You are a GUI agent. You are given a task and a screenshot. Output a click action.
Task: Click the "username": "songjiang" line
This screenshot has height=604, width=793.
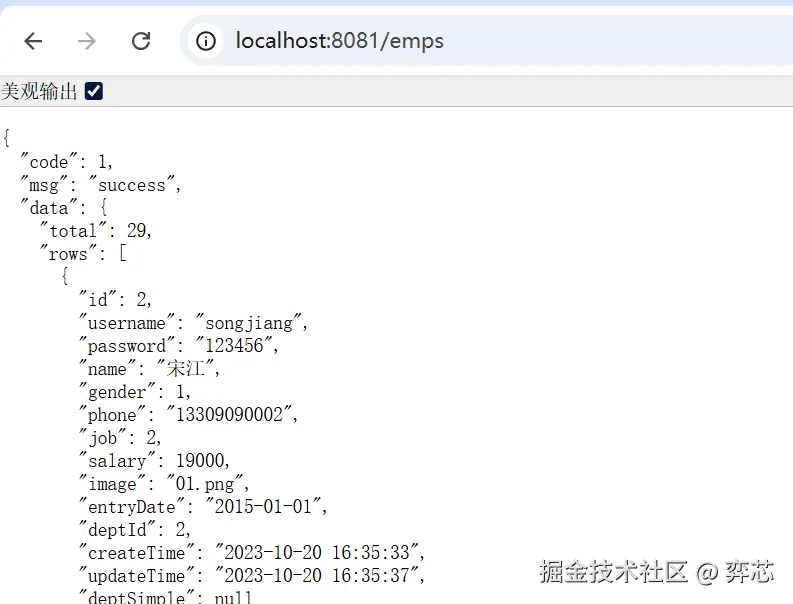[193, 323]
